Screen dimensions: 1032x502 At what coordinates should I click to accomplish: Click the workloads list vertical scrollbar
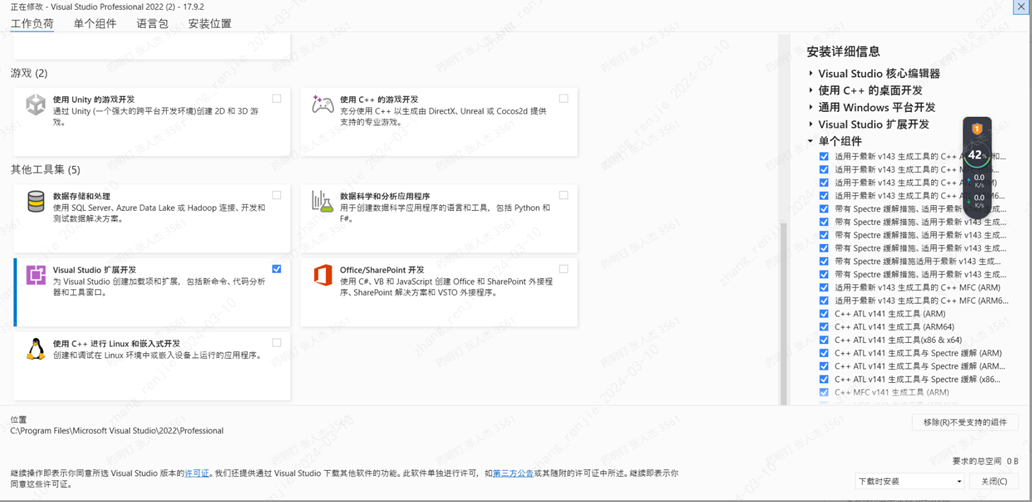pos(783,314)
